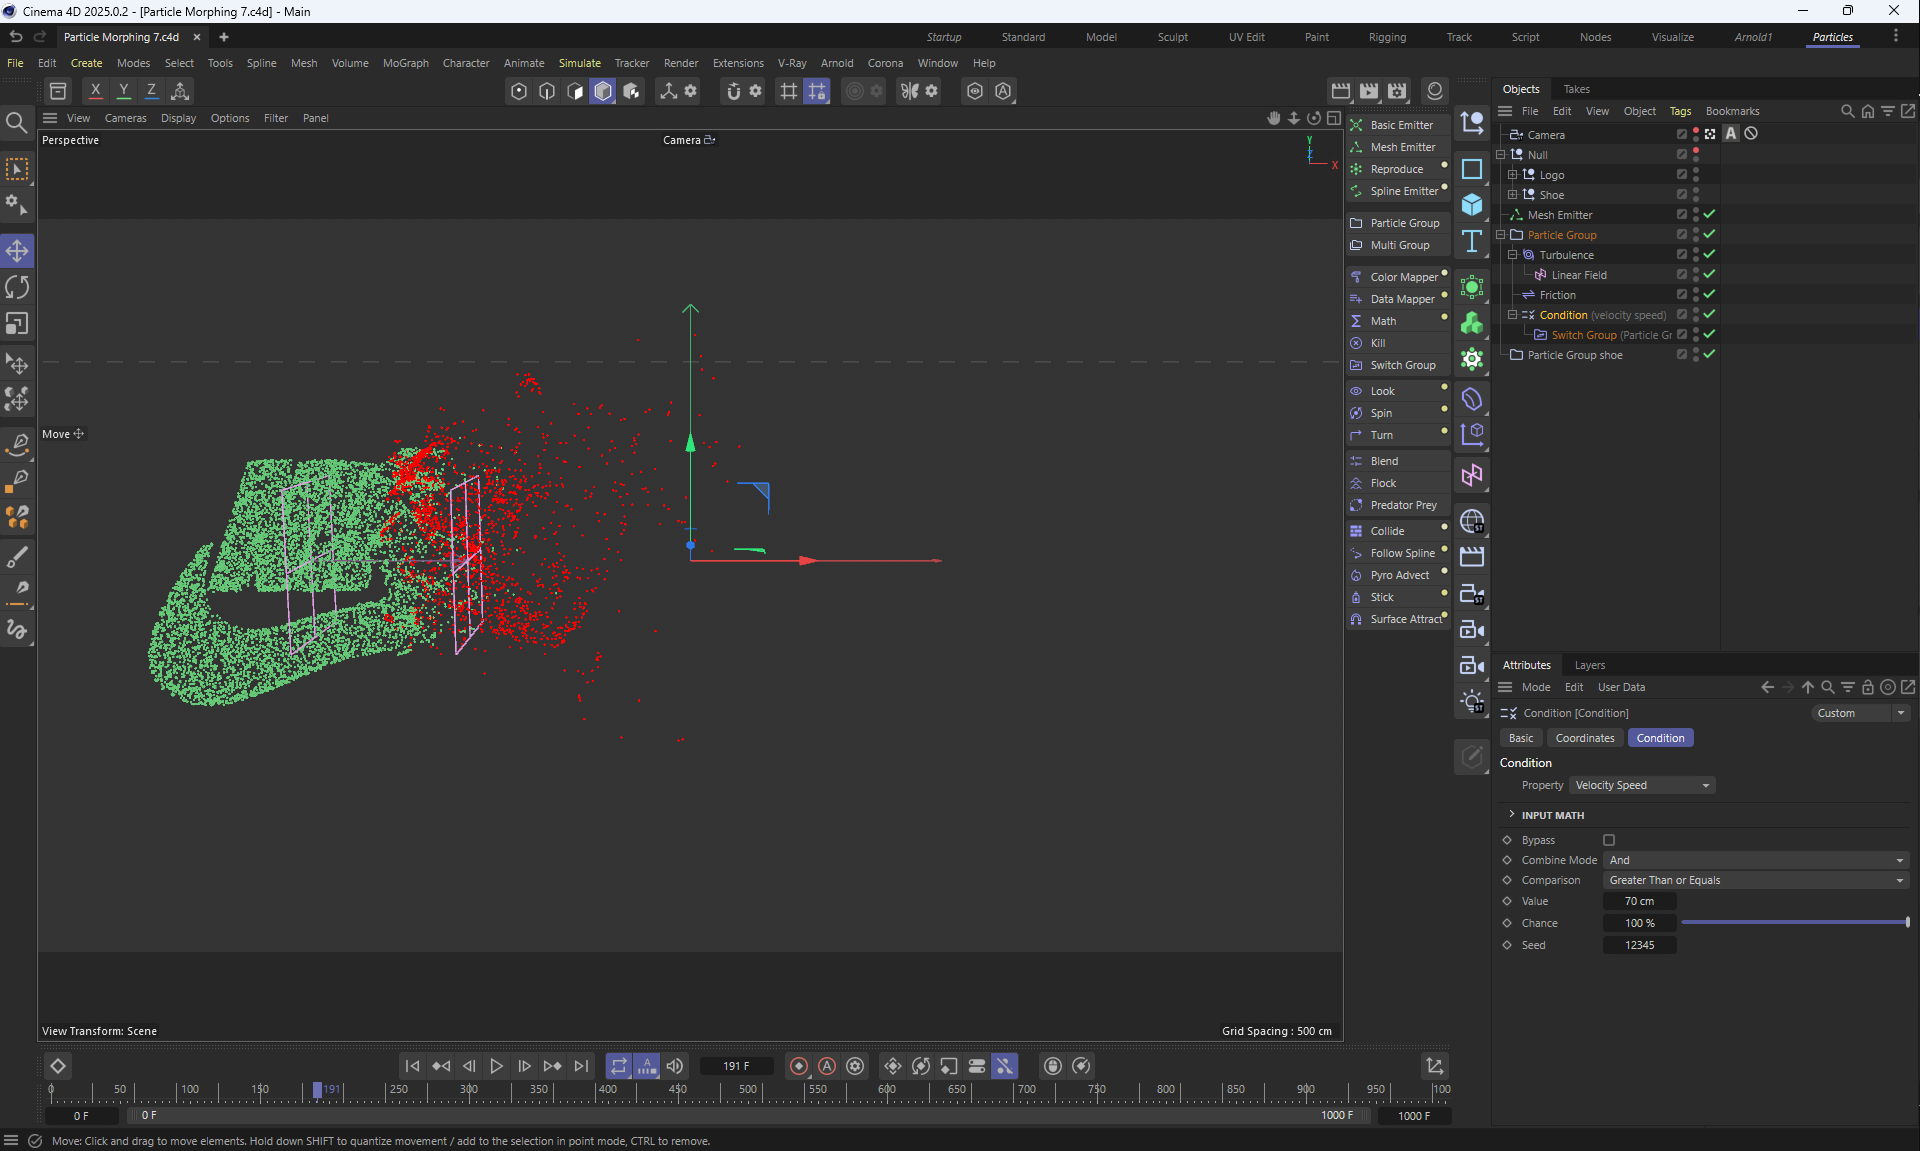
Task: Select the Move tool in left toolbar
Action: 17,251
